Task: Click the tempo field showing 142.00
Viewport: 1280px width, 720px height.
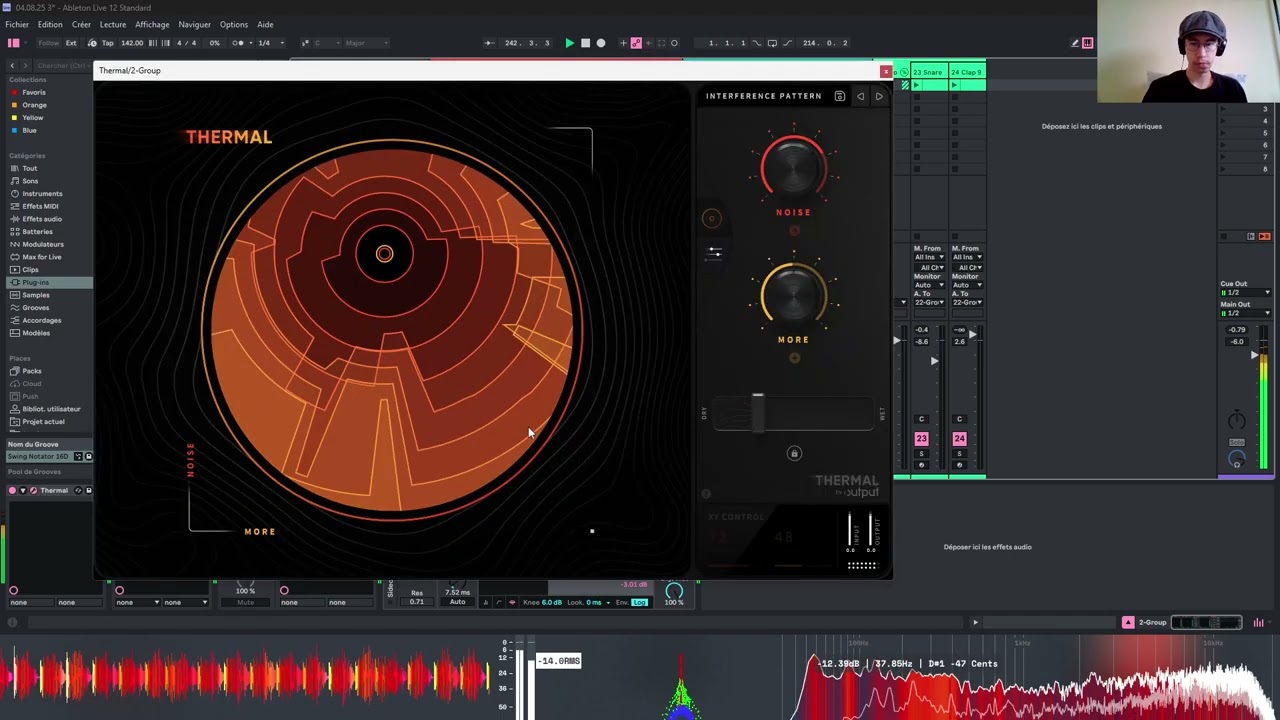Action: (x=132, y=43)
